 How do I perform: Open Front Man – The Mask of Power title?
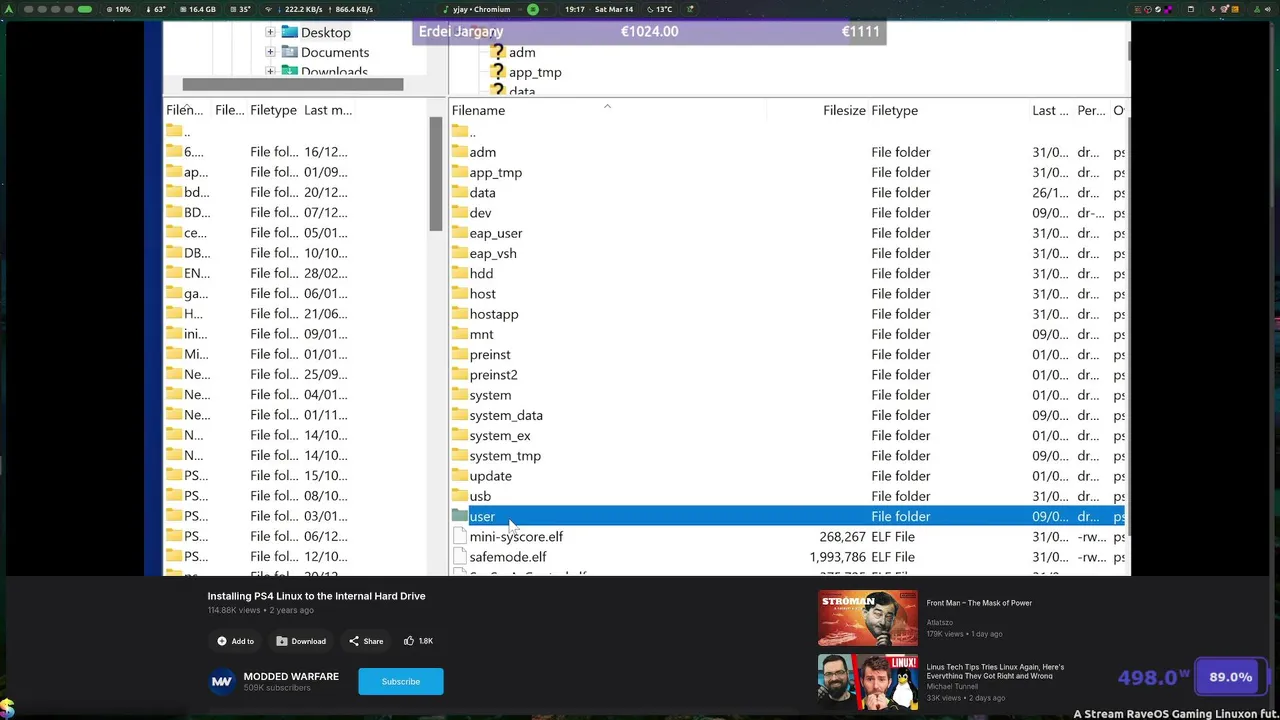click(x=979, y=603)
